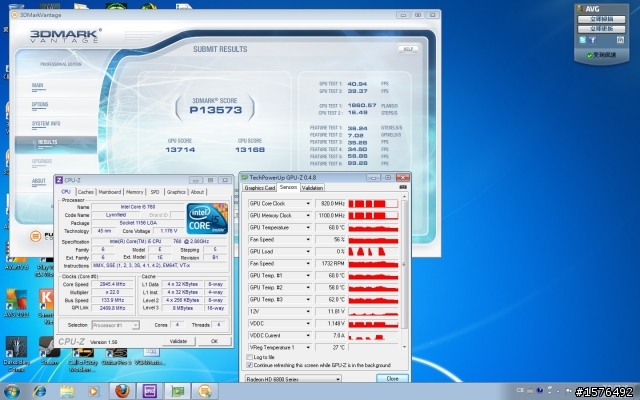Click GPU Core Clock history graph
Viewport: 640px width, 400px height.
(373, 204)
